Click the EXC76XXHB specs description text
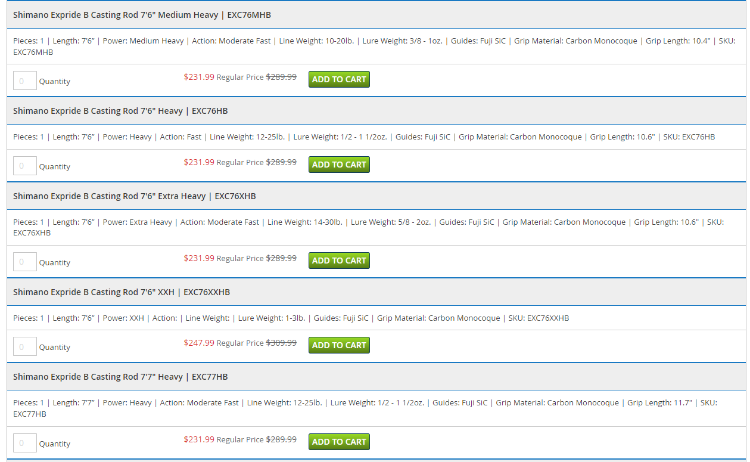 coord(291,318)
